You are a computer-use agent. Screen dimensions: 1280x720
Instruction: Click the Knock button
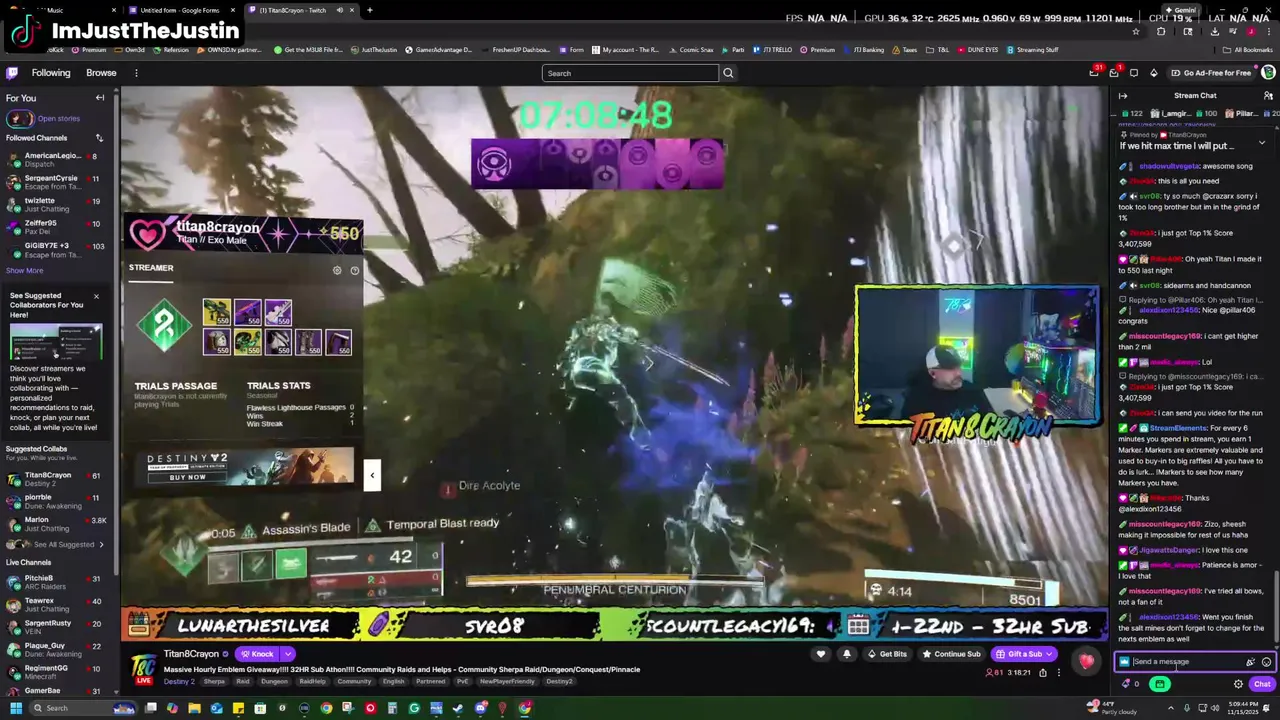[257, 654]
